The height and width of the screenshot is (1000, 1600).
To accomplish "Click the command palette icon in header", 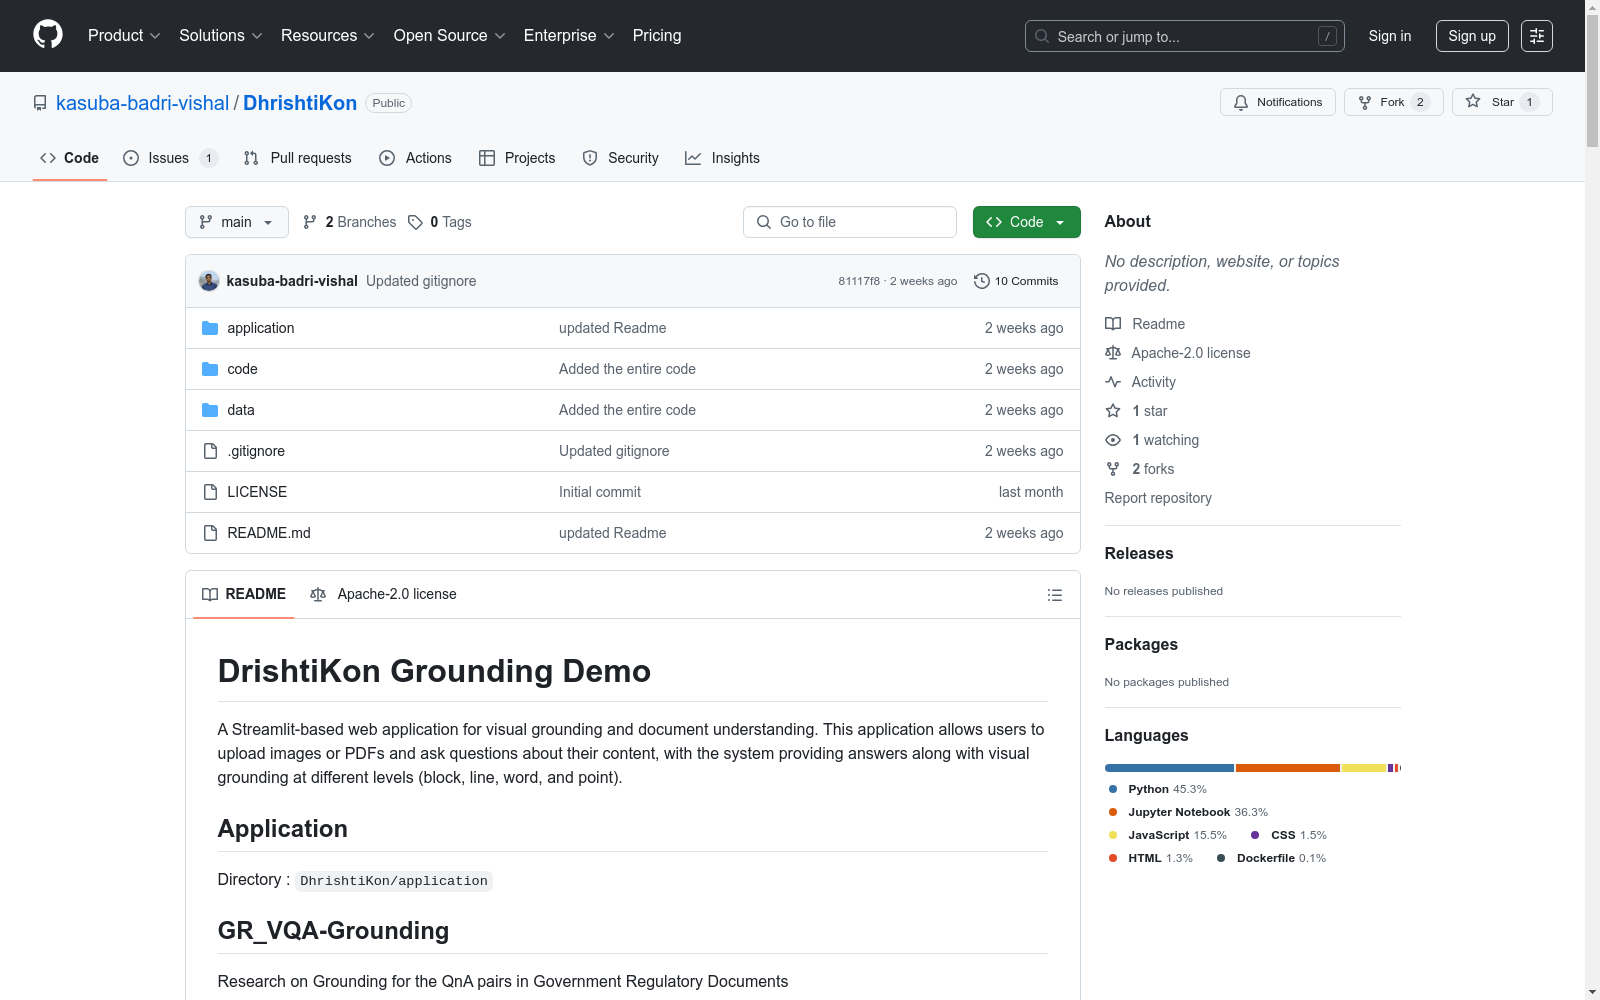I will coord(1536,36).
